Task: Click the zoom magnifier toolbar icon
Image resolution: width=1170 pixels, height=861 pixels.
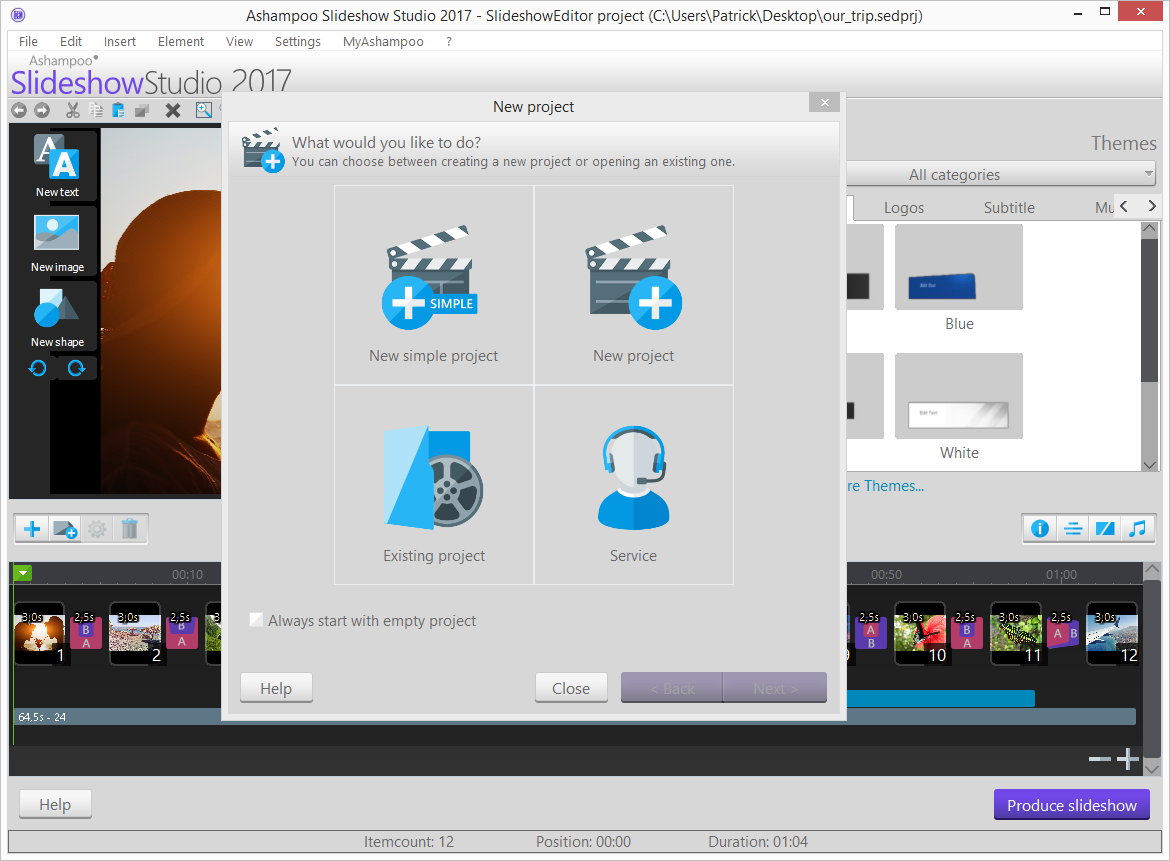Action: click(x=204, y=110)
